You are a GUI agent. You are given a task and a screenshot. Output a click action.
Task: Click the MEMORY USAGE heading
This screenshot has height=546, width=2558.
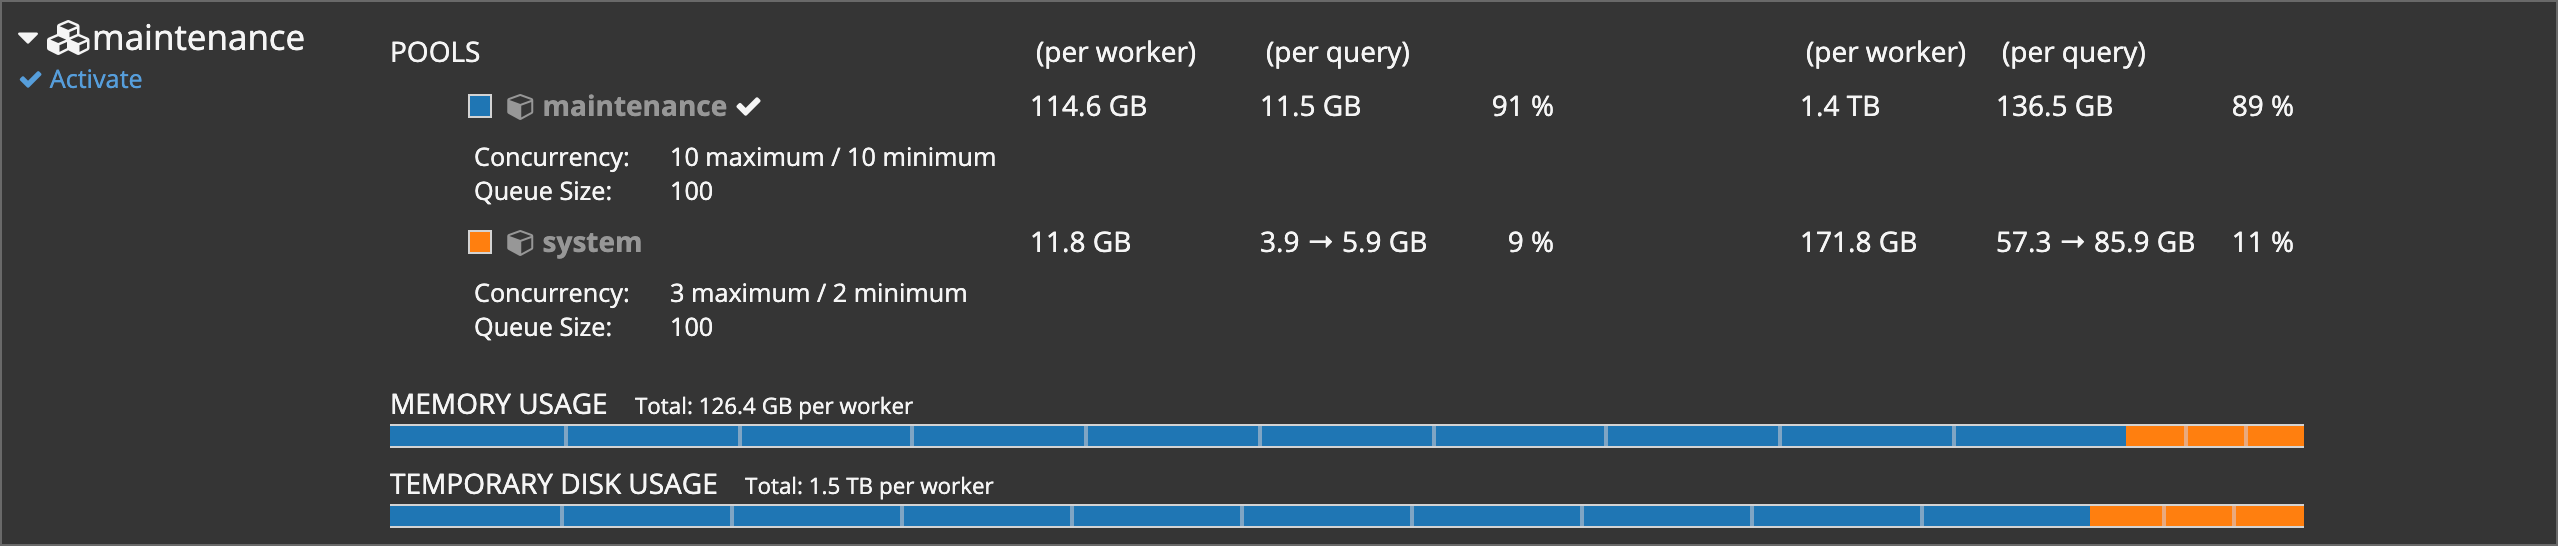pos(498,405)
